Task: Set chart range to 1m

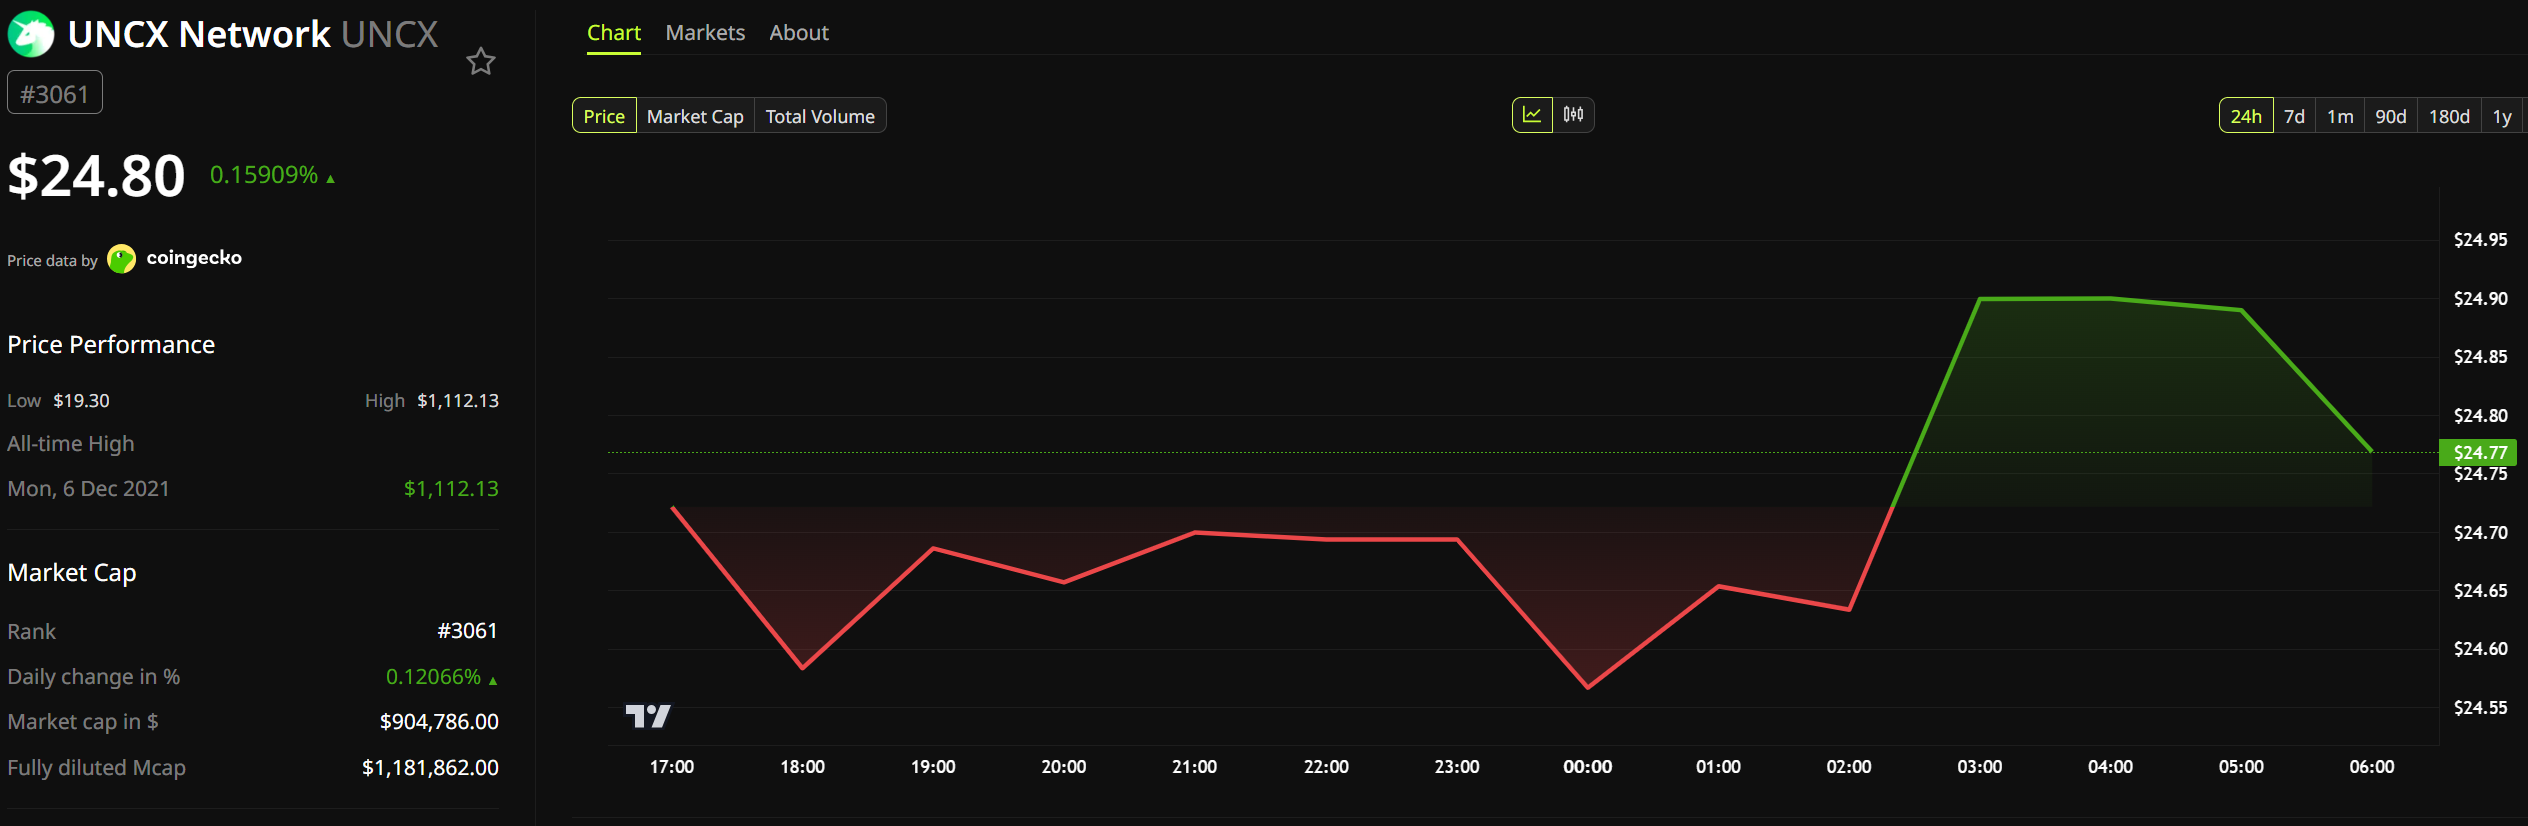Action: coord(2340,116)
